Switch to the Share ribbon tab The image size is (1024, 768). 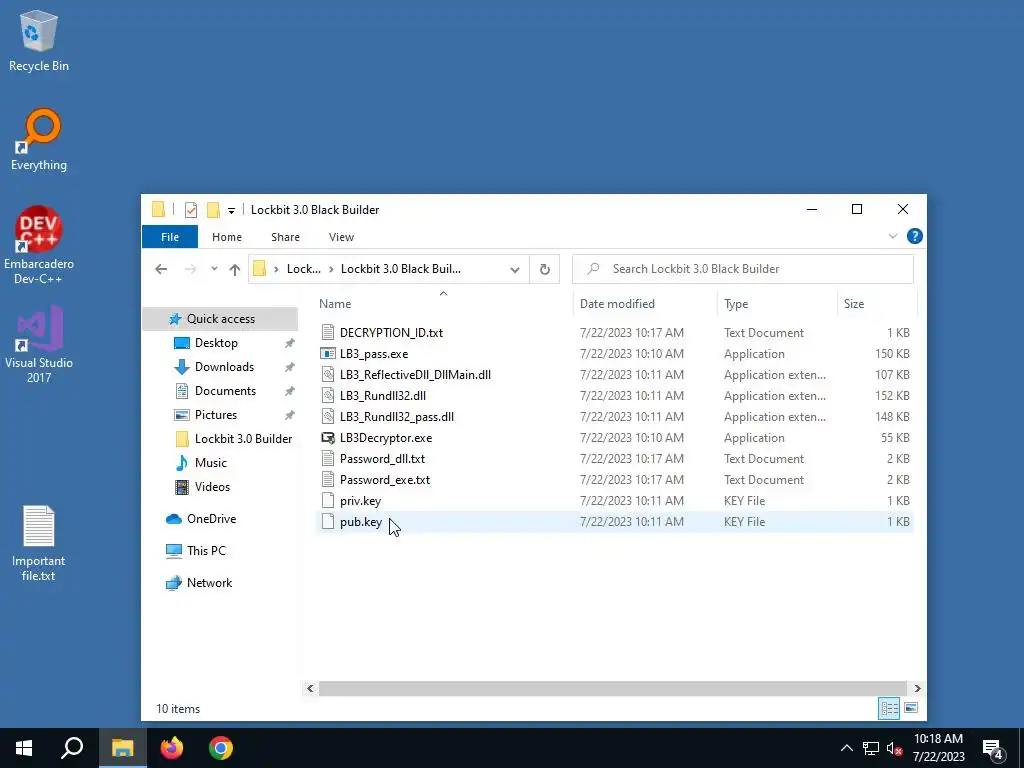coord(285,237)
